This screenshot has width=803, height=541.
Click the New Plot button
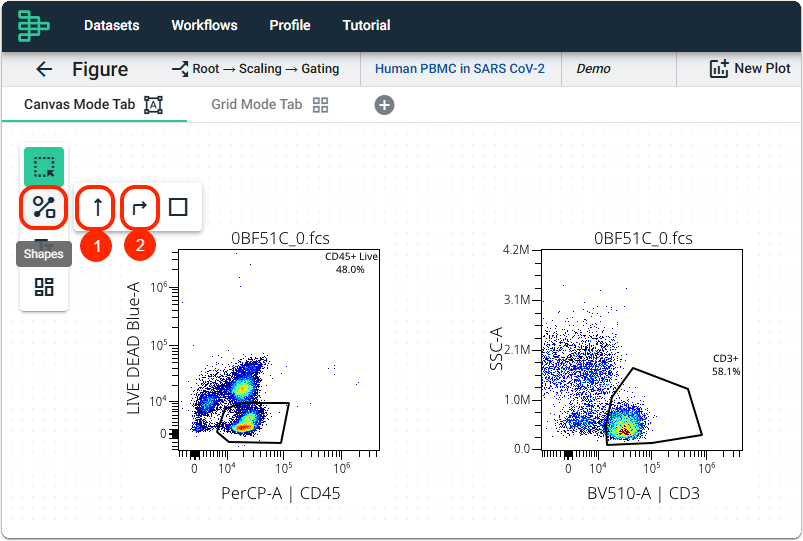750,69
